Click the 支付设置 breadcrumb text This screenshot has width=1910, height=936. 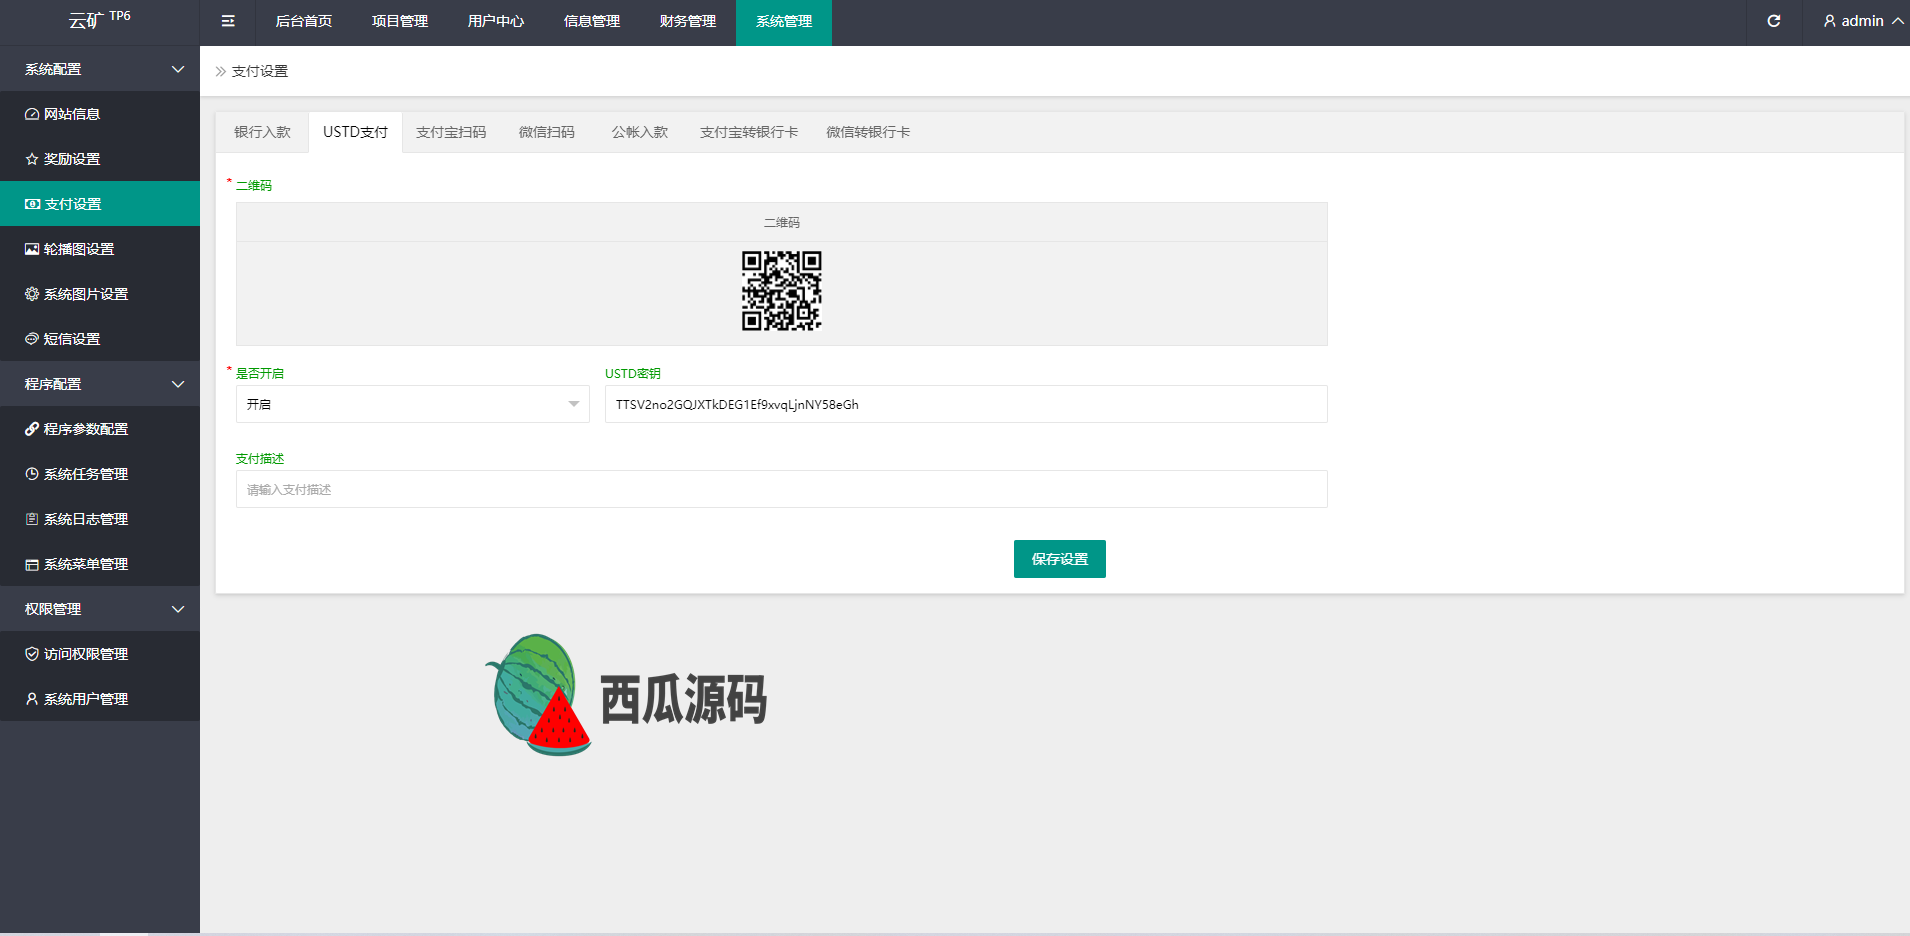260,71
